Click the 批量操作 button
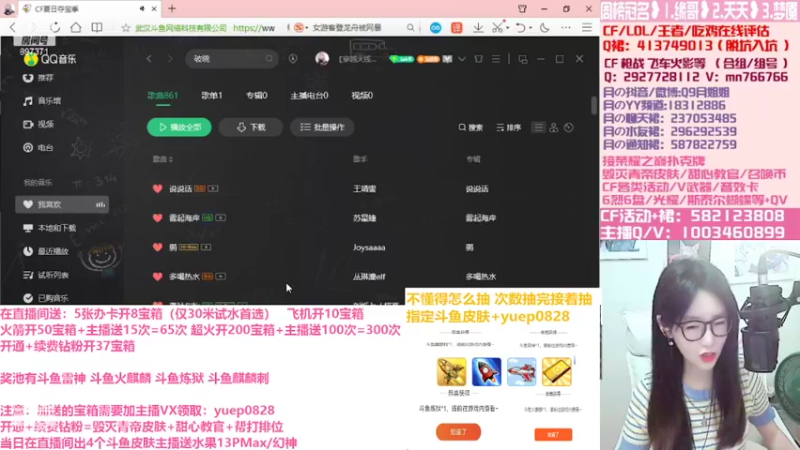Screen dimensions: 800x450 pyautogui.click(x=322, y=127)
